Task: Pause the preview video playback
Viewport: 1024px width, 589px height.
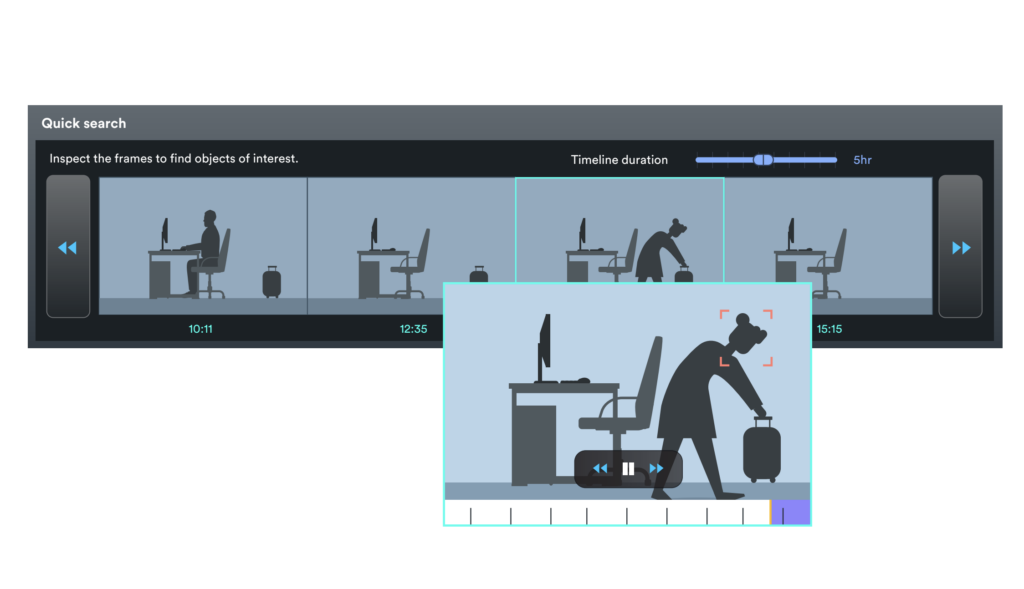Action: point(628,468)
